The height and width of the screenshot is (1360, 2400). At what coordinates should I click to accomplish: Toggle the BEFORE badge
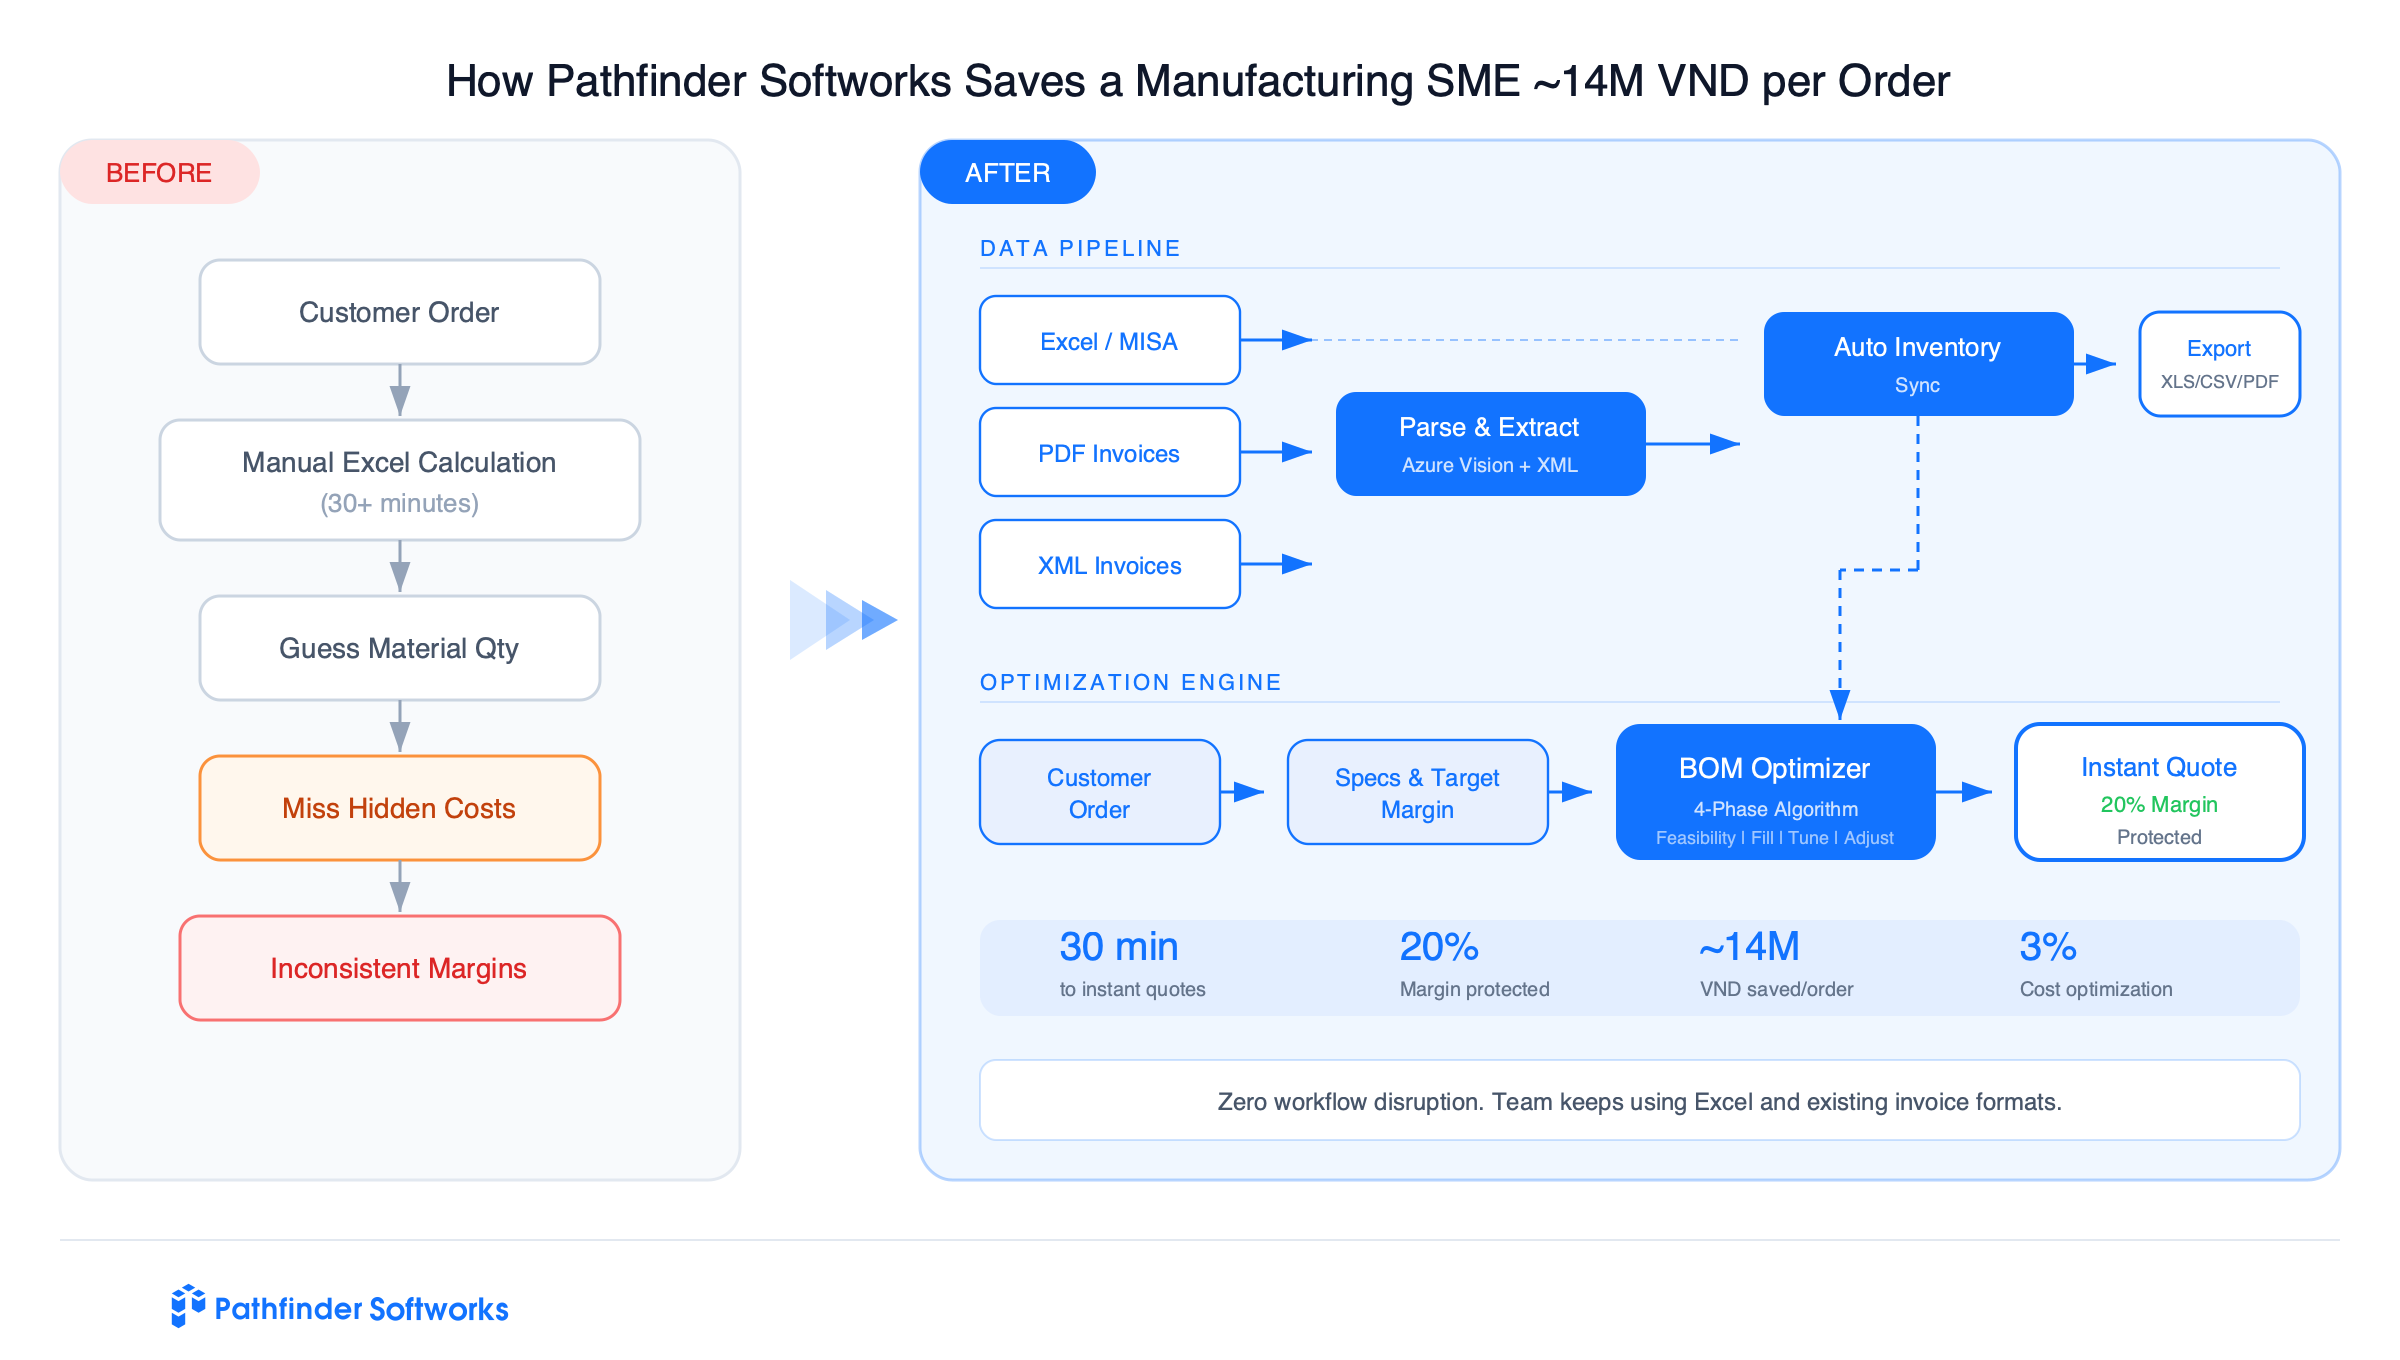pos(159,172)
